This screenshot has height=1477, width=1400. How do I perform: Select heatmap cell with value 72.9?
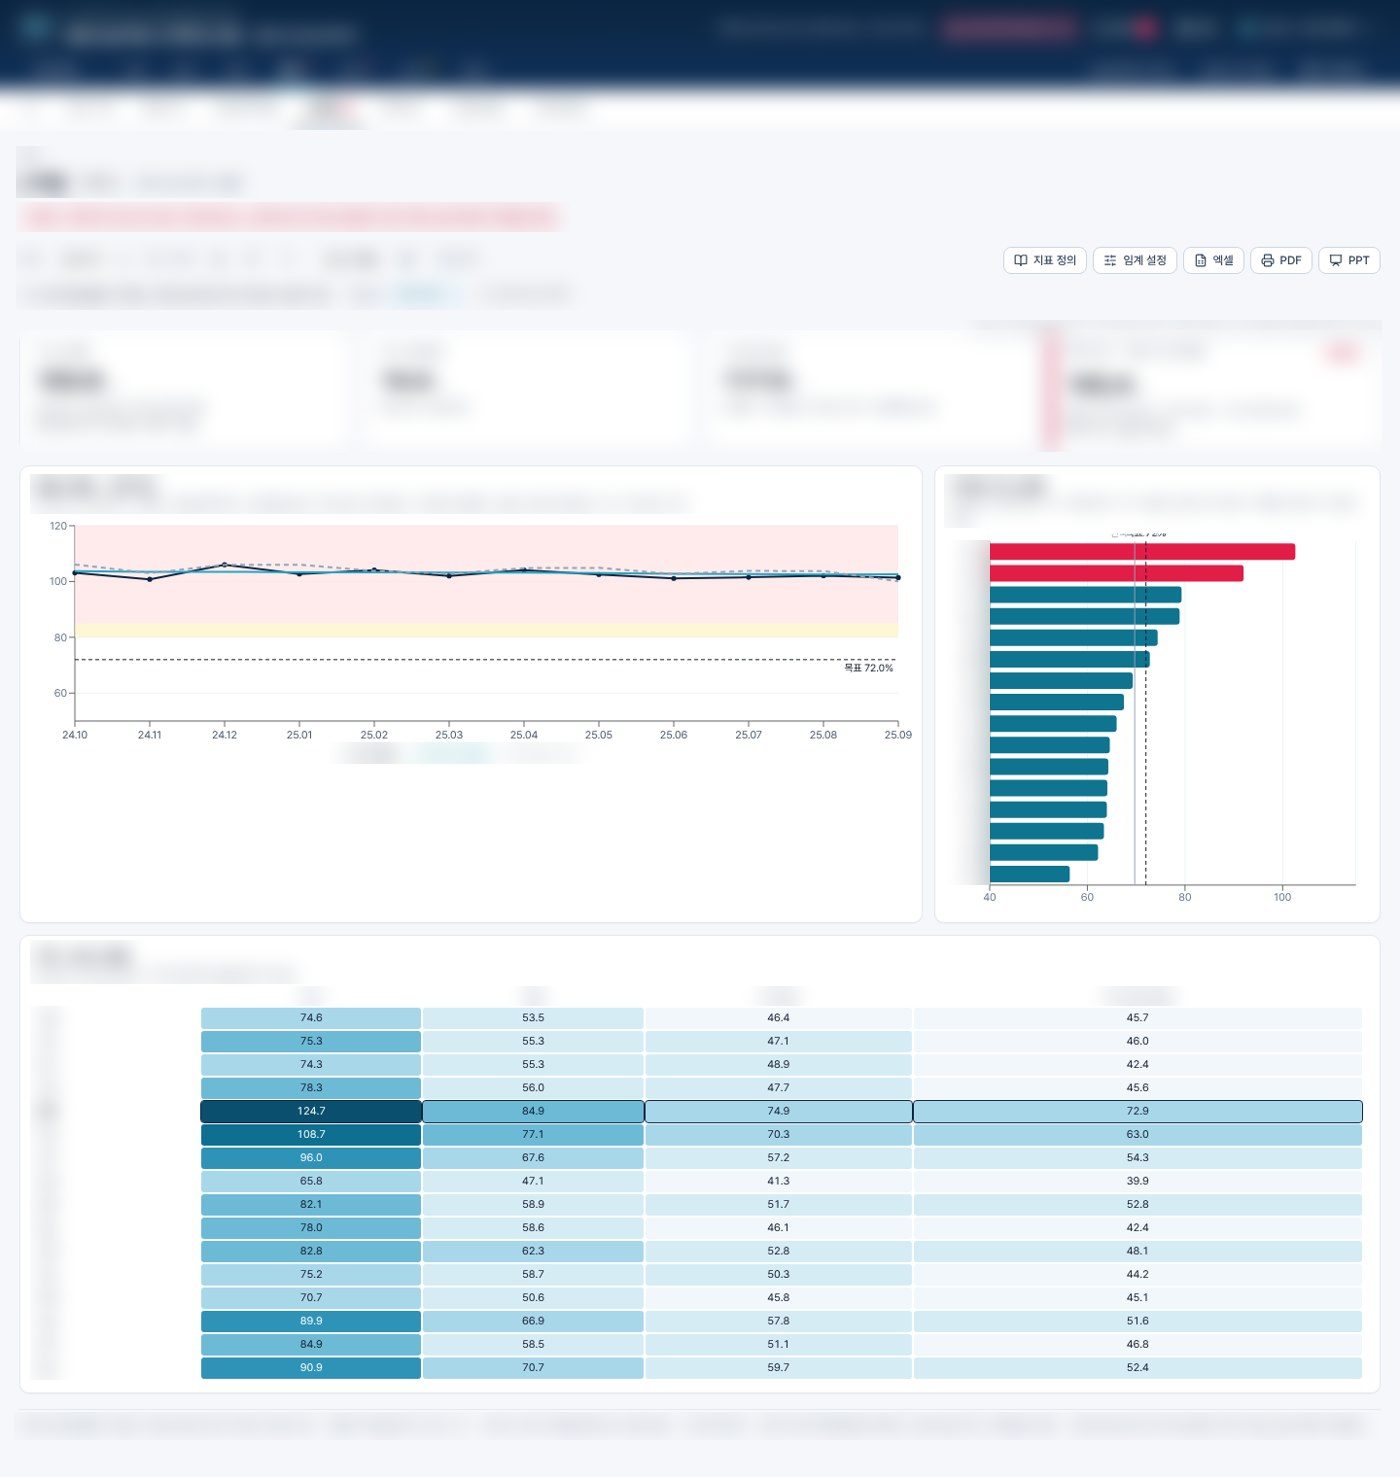pos(1137,1111)
